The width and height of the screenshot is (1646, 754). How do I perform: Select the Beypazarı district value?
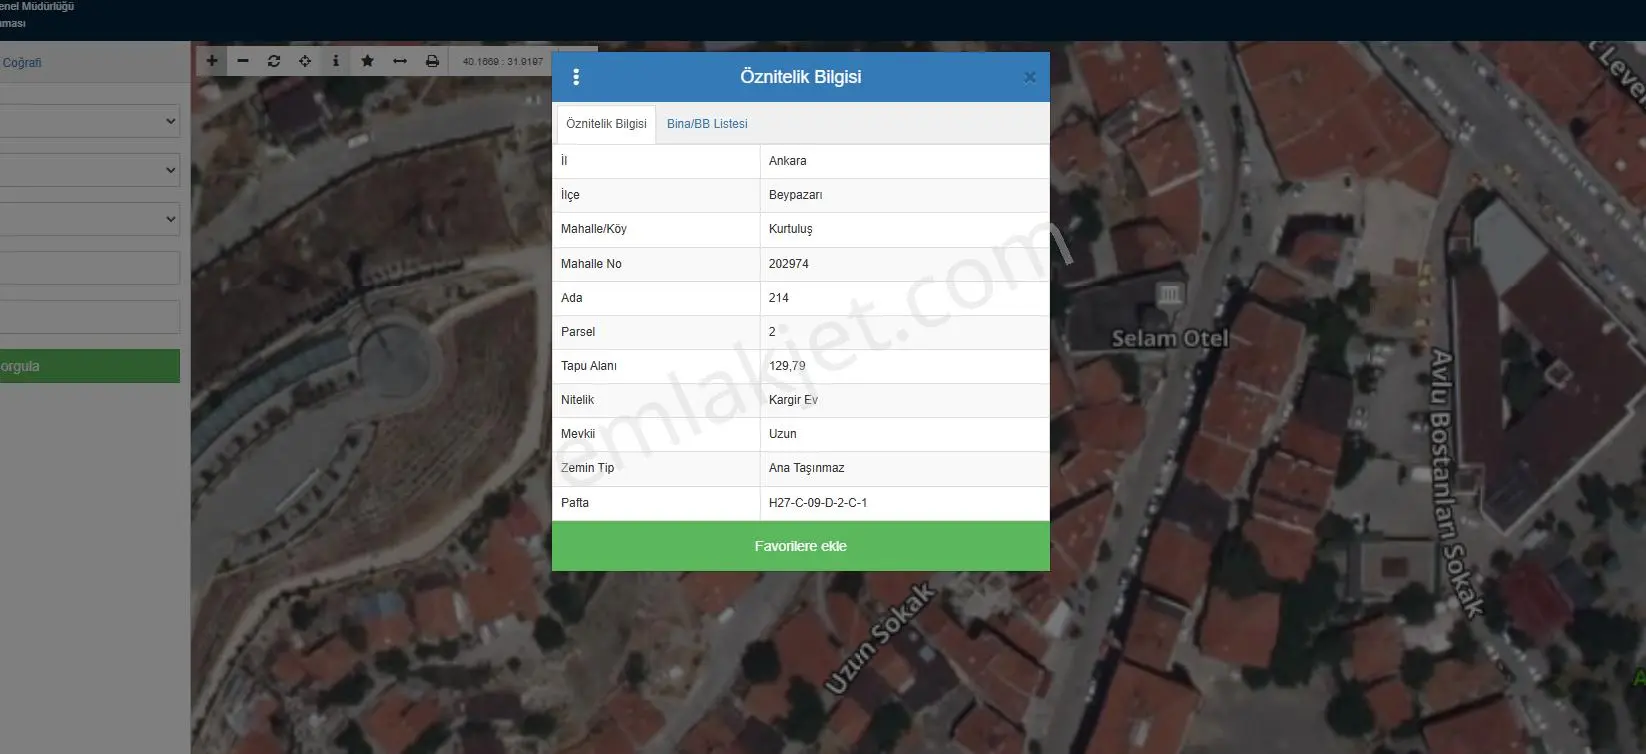(x=796, y=195)
